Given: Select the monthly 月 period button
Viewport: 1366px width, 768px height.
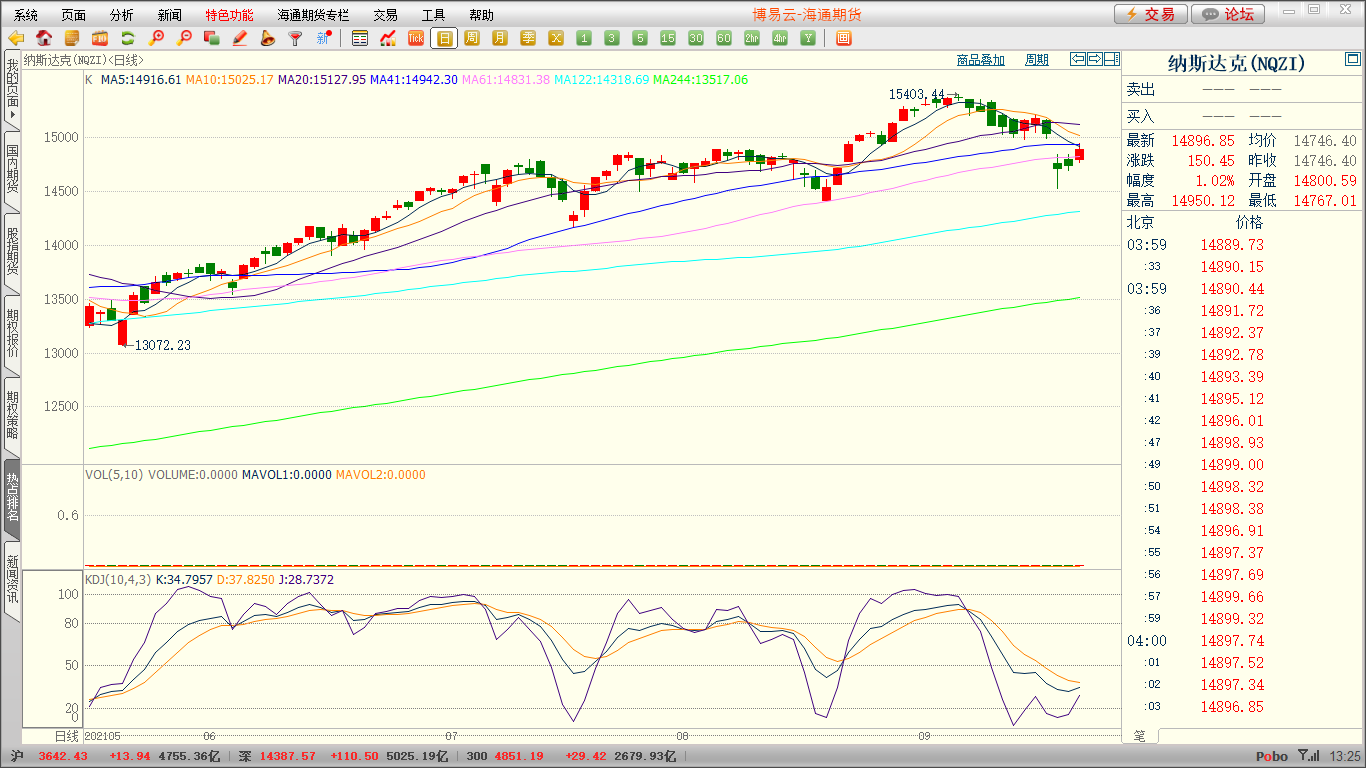Looking at the screenshot, I should (x=500, y=38).
